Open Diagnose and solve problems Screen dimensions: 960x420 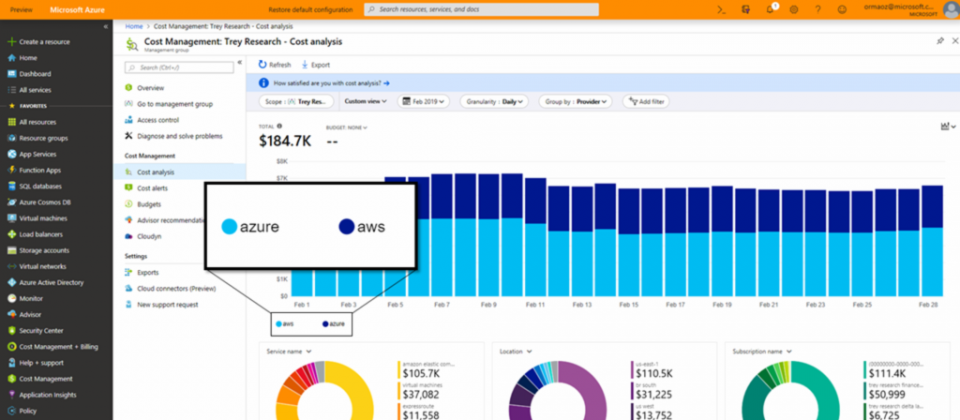[x=179, y=136]
